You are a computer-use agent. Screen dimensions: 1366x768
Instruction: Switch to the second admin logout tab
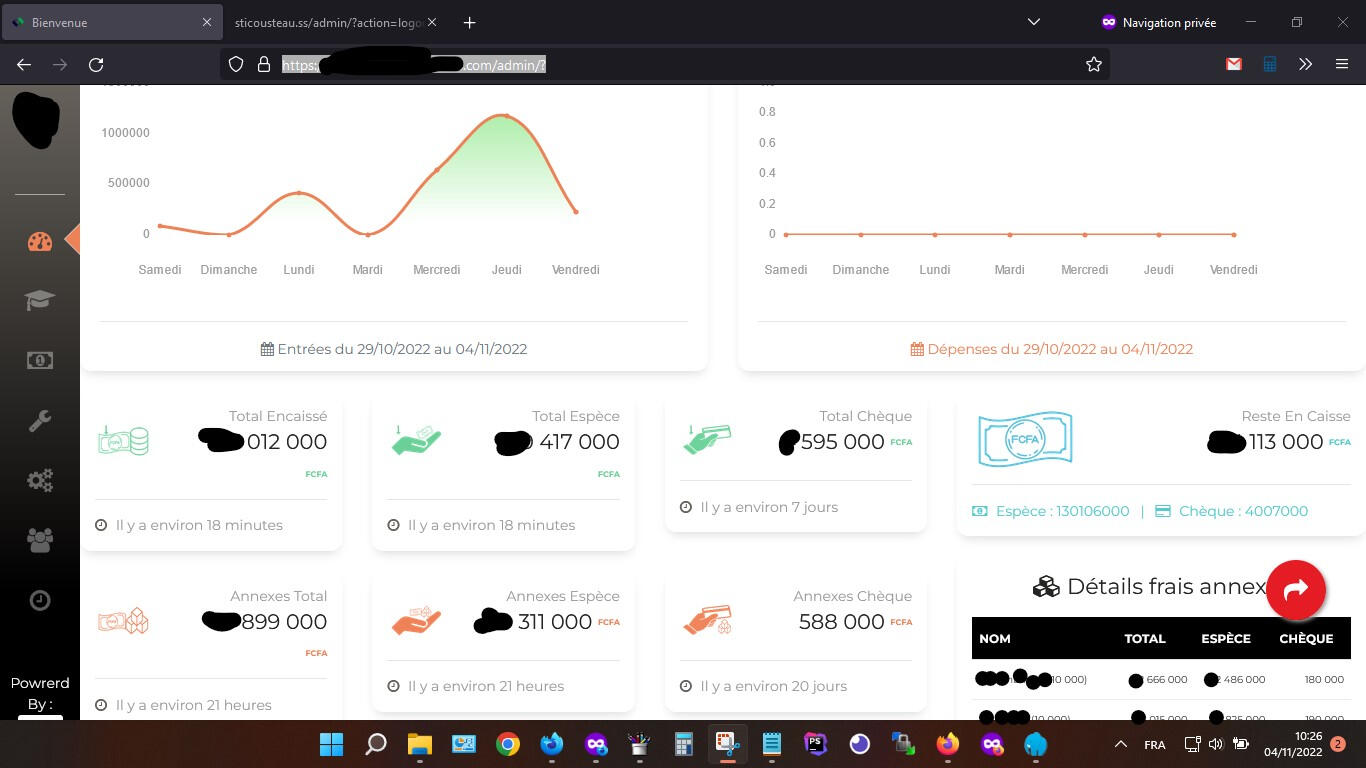coord(325,22)
